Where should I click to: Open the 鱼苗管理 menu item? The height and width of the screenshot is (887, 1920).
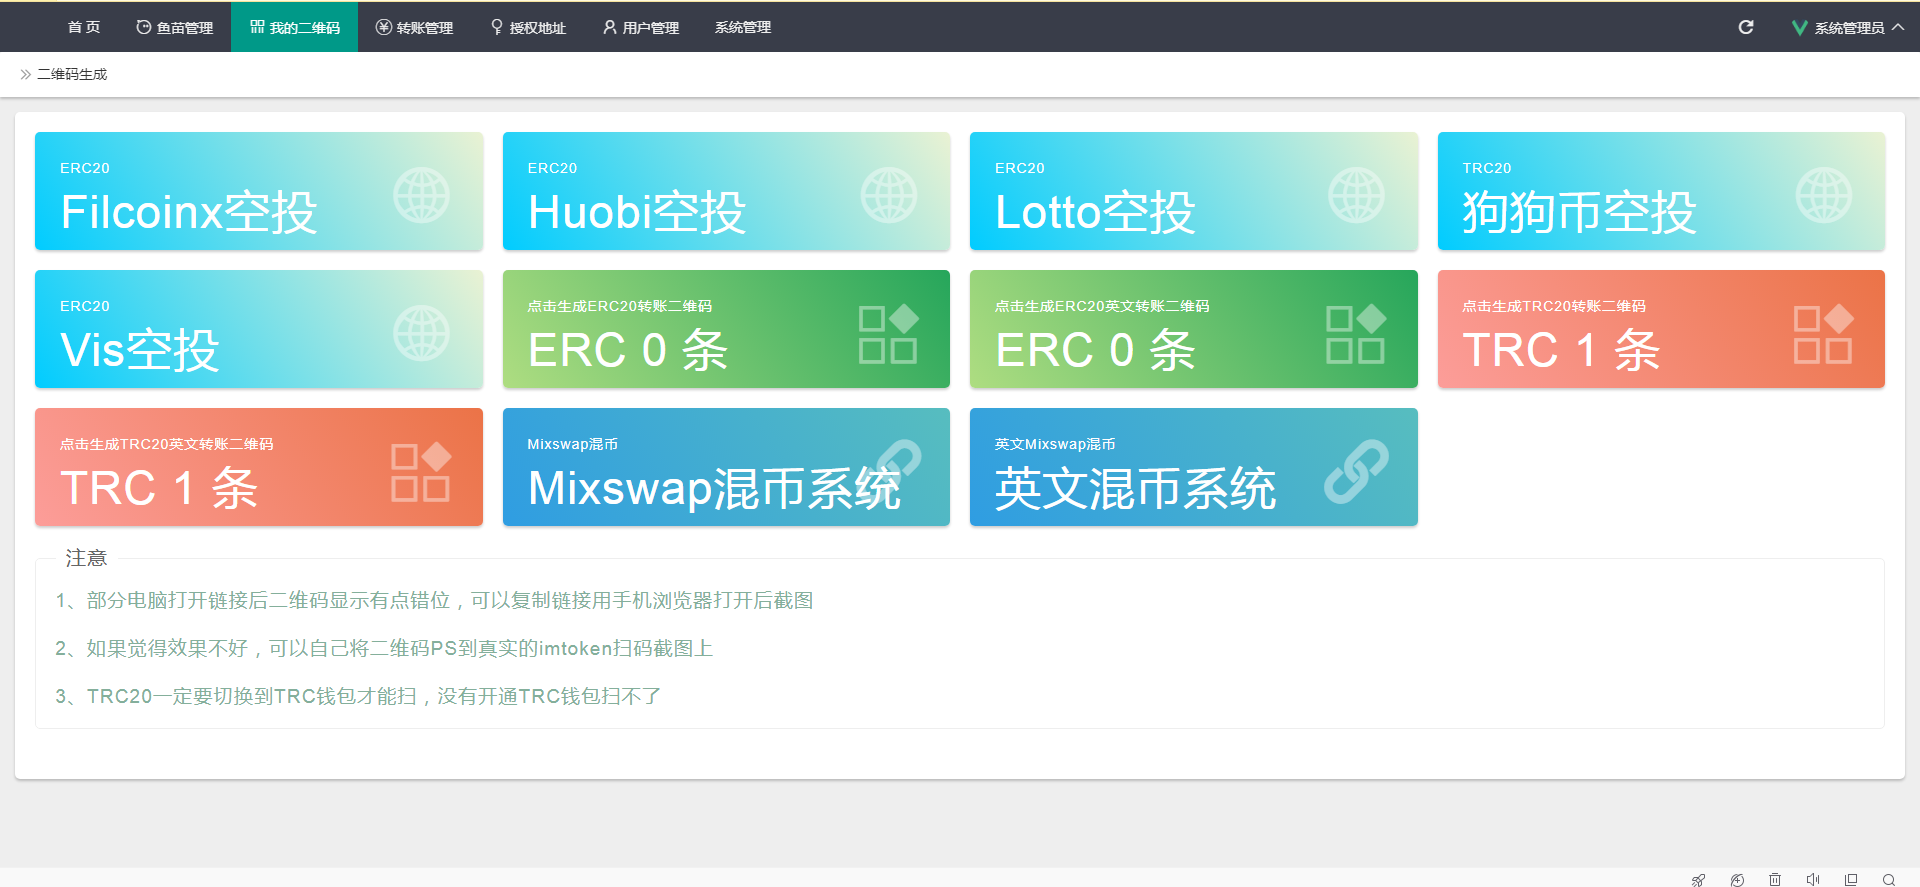point(175,28)
